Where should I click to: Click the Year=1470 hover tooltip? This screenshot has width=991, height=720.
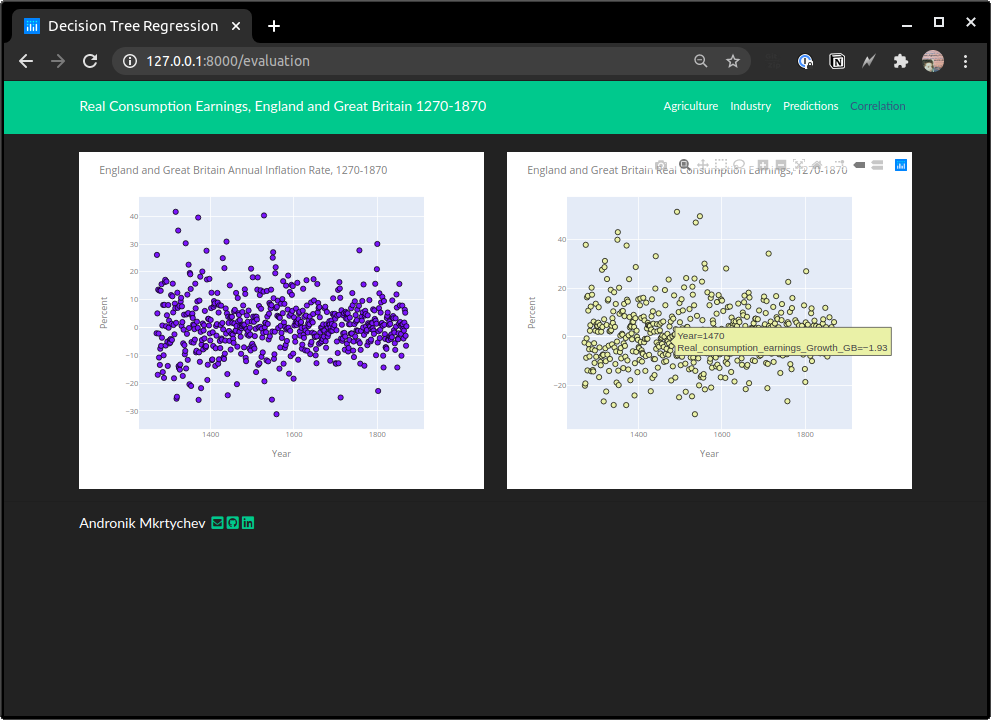coord(782,341)
